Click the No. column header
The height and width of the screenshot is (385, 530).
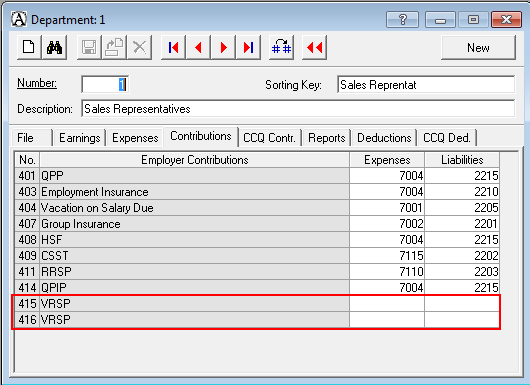click(27, 160)
